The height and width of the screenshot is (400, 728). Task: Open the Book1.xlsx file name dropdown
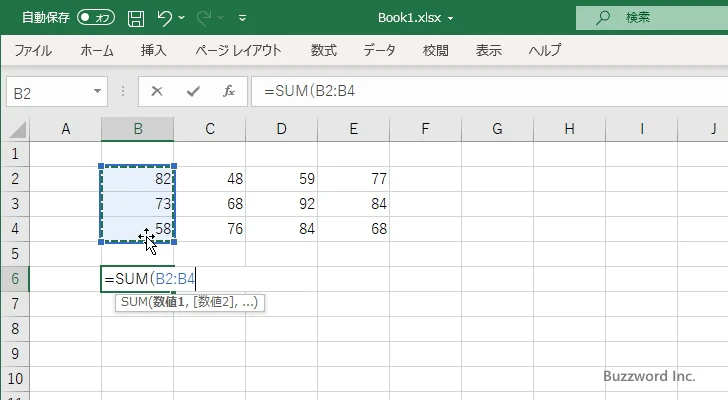(x=450, y=19)
